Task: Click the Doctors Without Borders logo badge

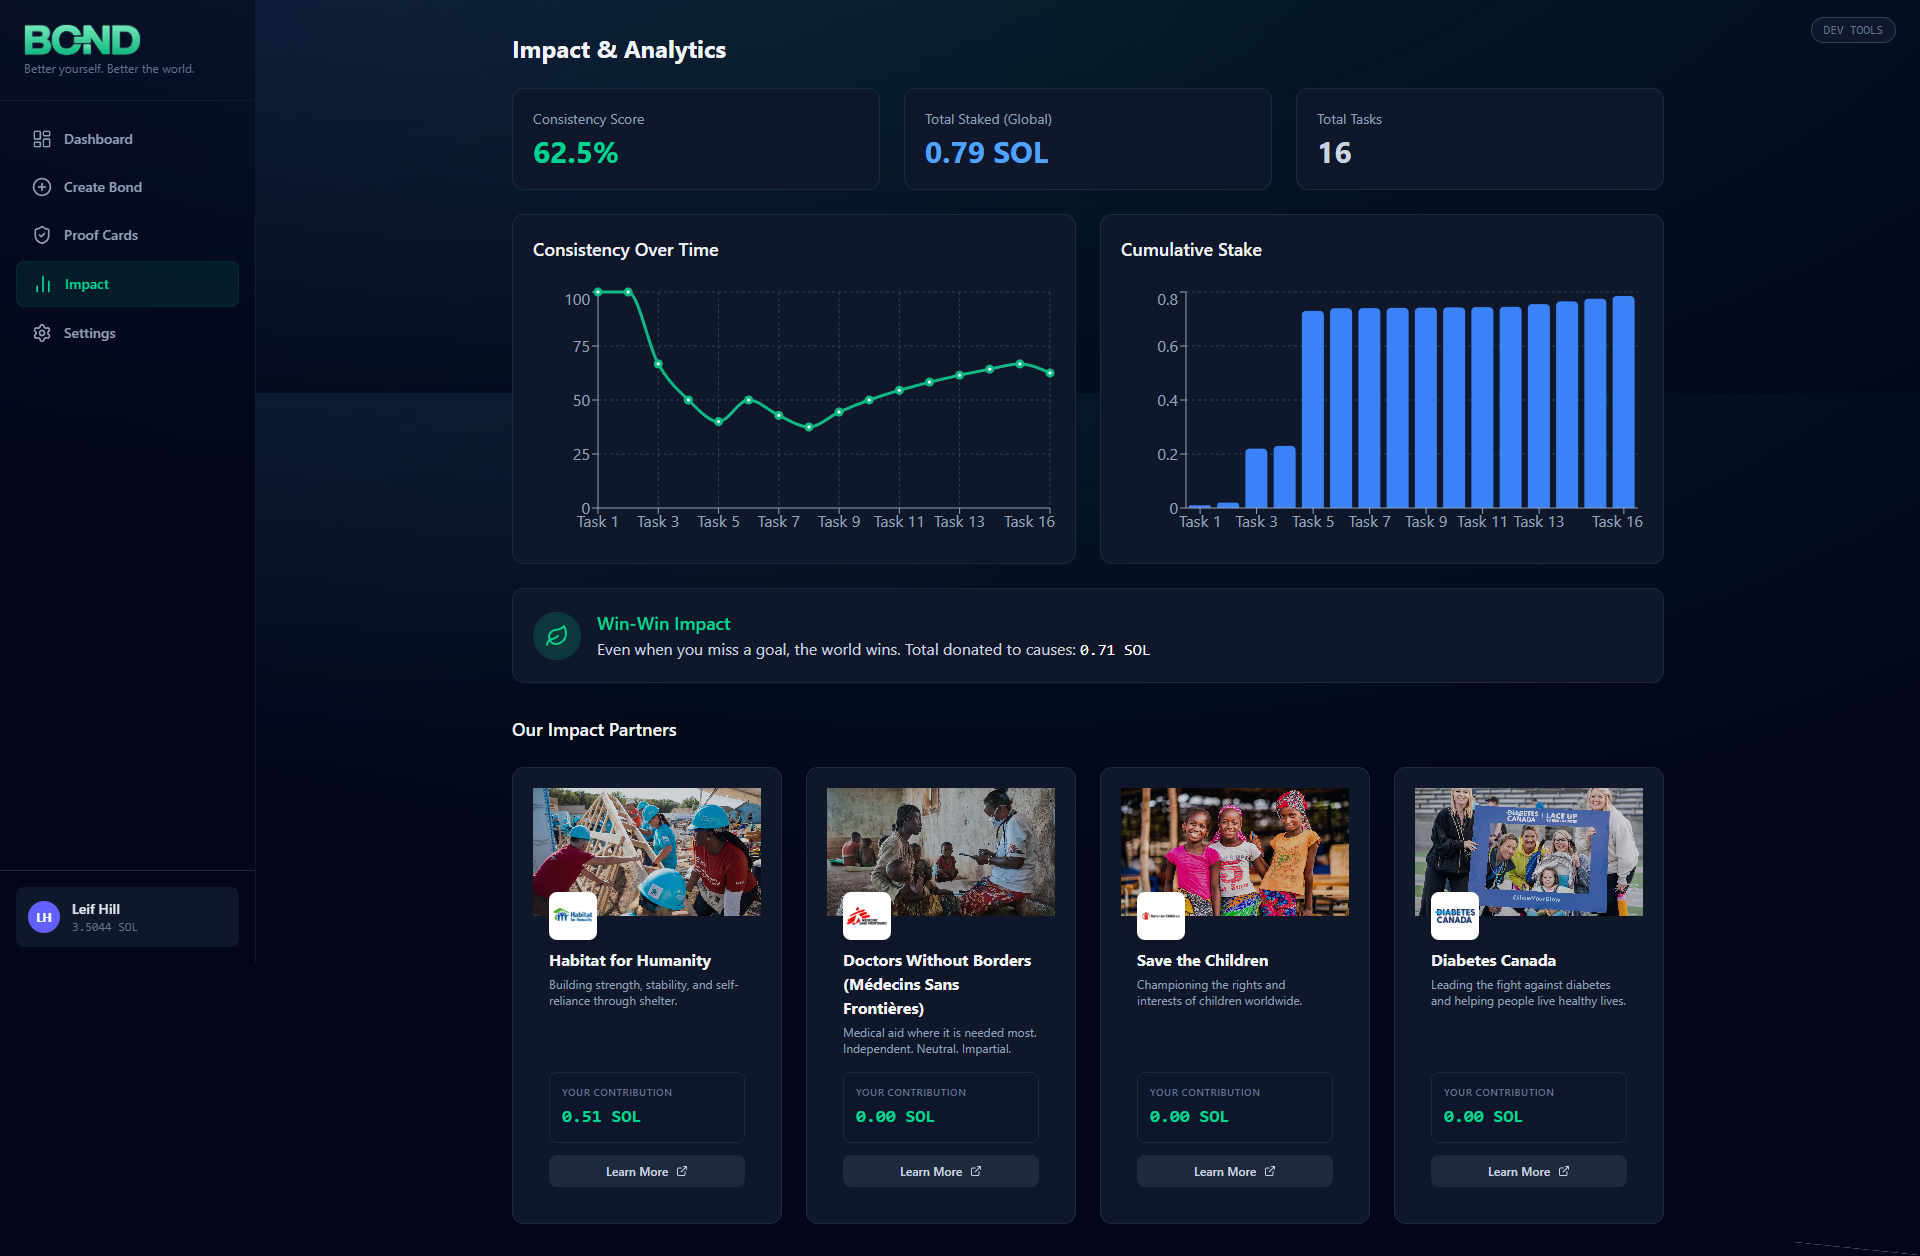Action: (x=867, y=916)
